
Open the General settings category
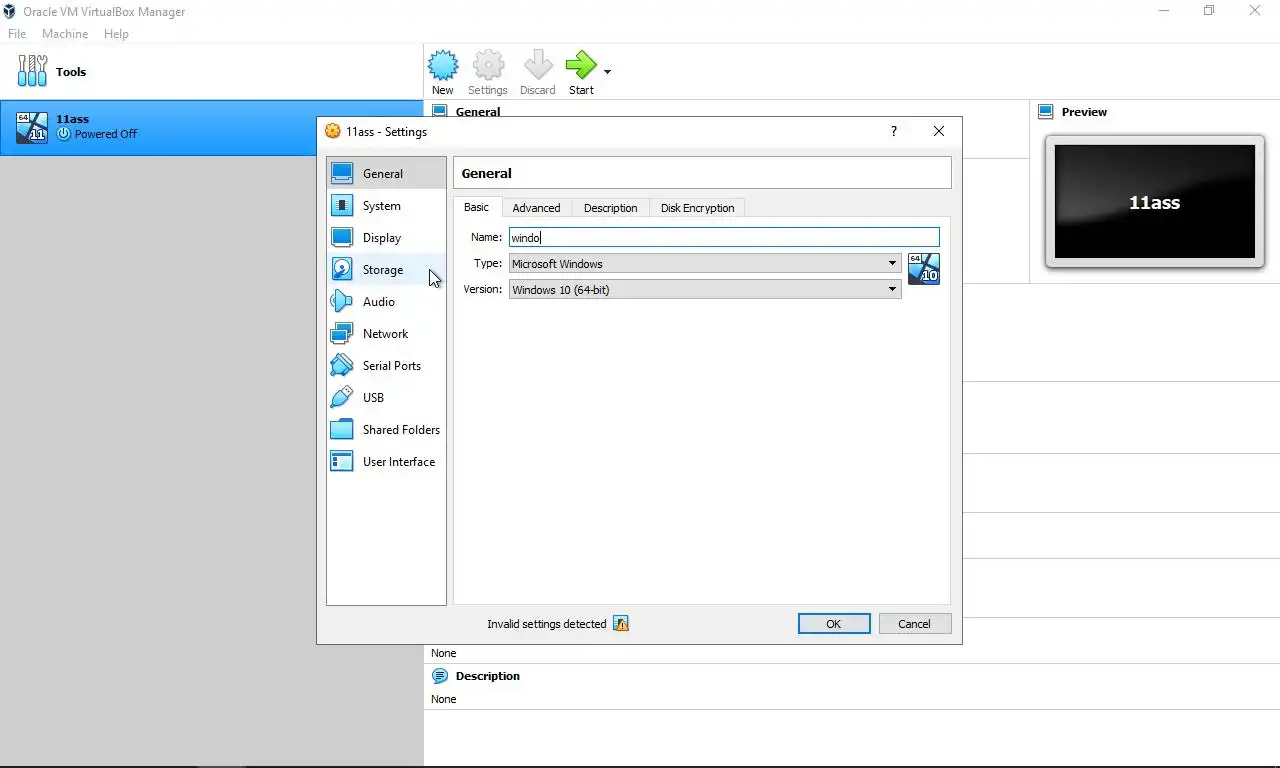[386, 173]
